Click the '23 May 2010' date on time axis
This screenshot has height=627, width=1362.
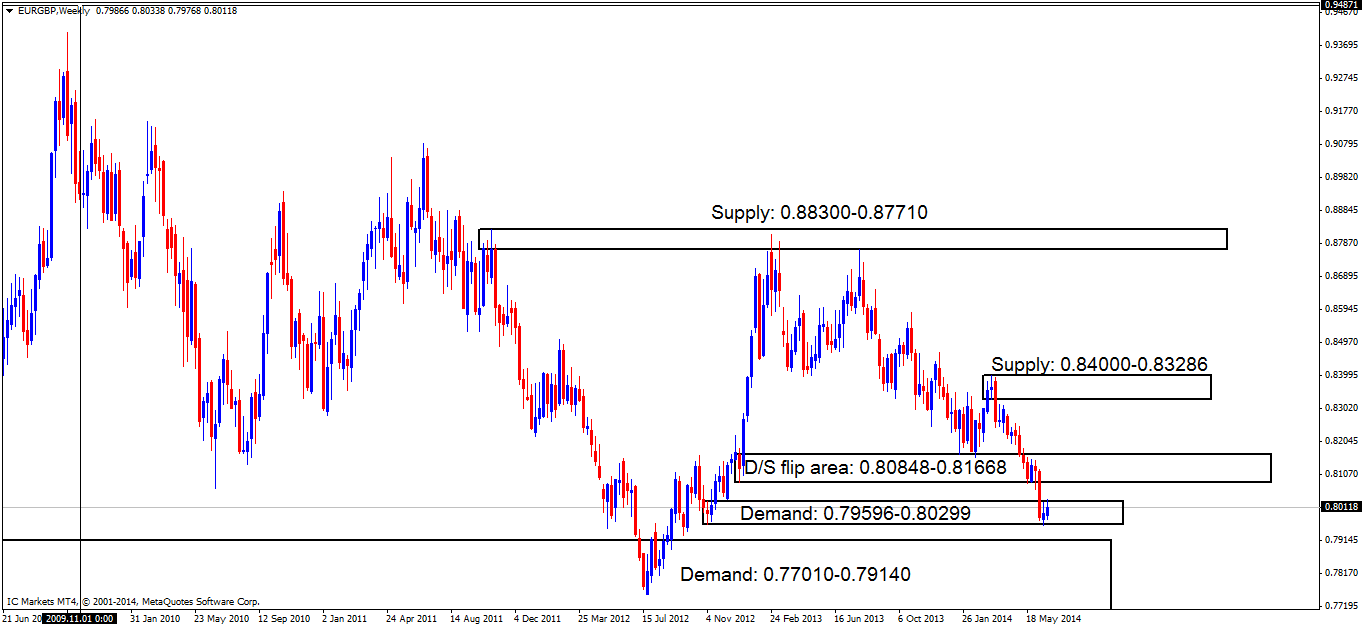pyautogui.click(x=221, y=618)
